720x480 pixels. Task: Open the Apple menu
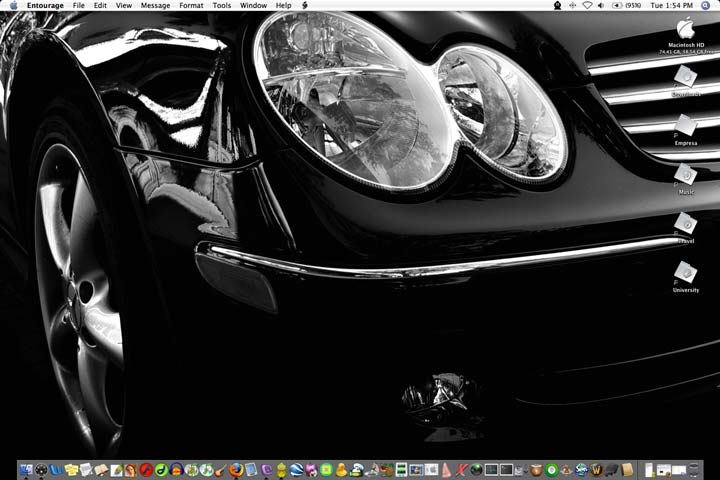tap(13, 5)
